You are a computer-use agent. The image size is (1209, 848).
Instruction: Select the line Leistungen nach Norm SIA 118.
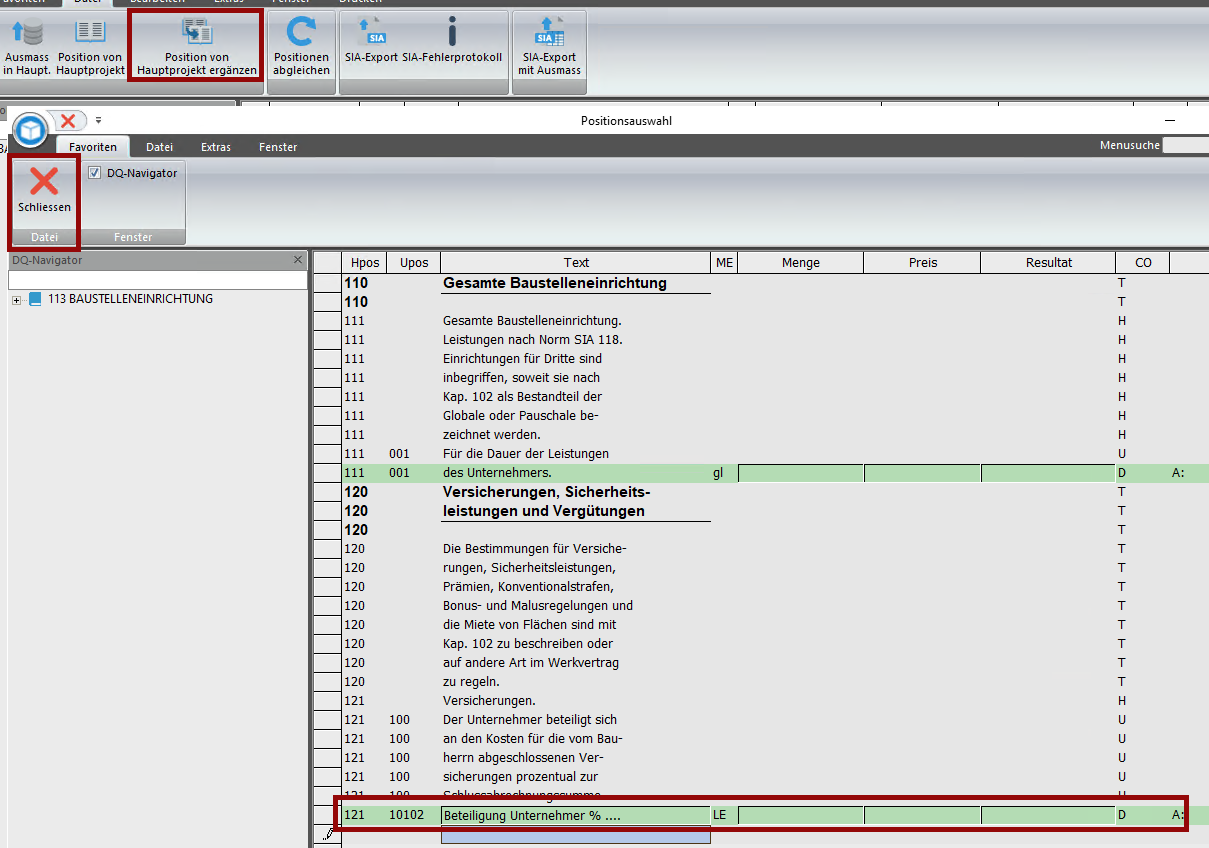533,340
